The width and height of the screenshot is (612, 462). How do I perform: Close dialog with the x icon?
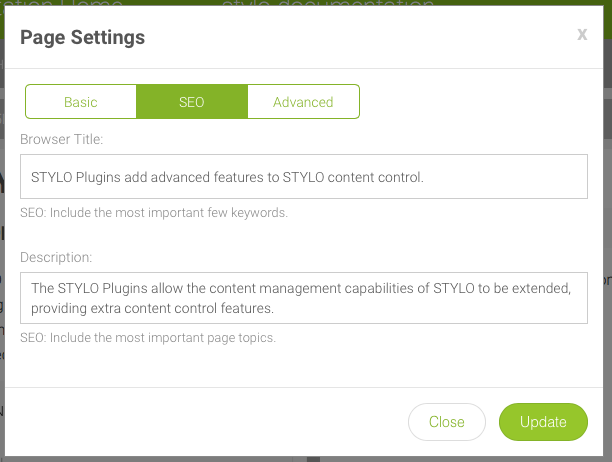coord(582,35)
